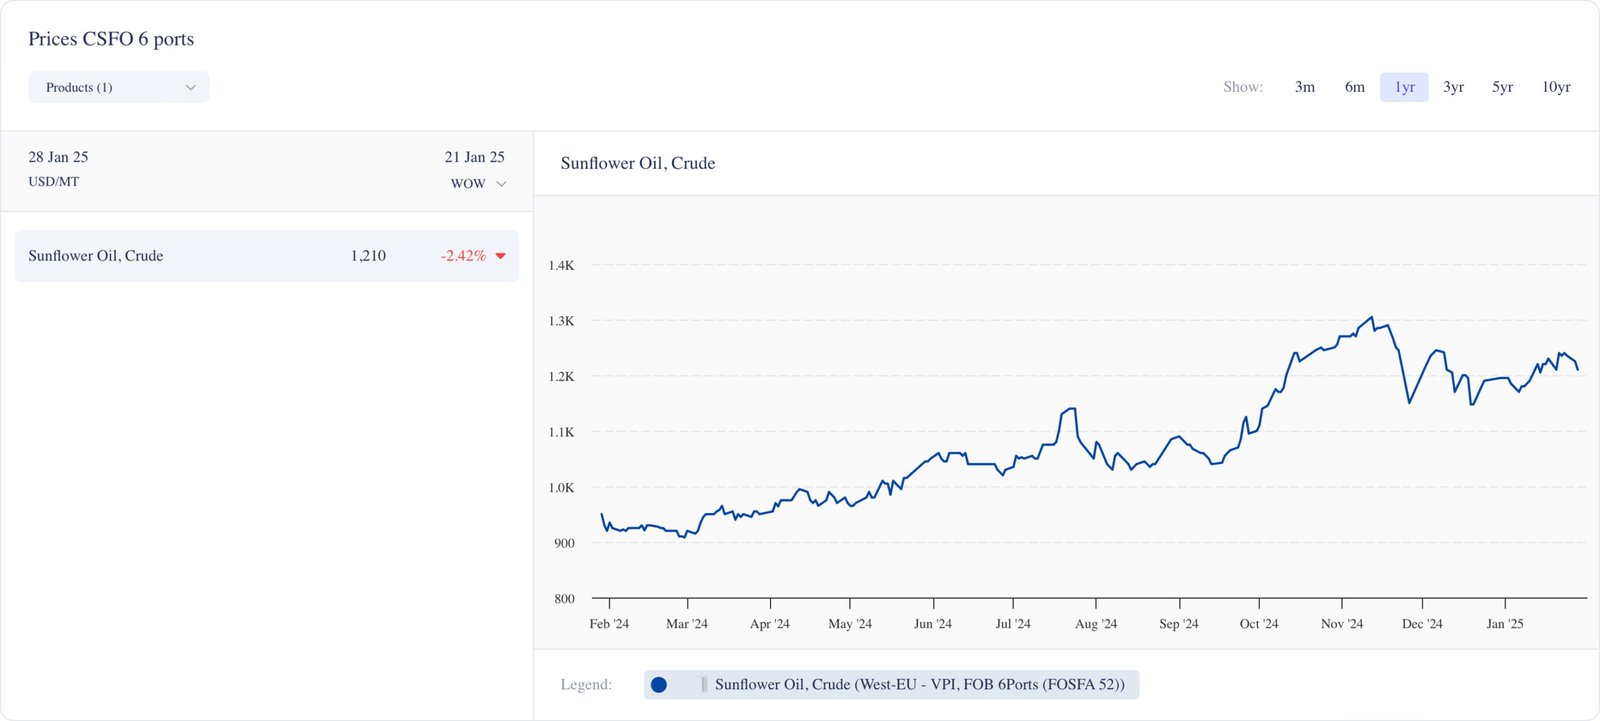
Task: Click the chevron arrow in the Products selector
Action: pyautogui.click(x=191, y=88)
